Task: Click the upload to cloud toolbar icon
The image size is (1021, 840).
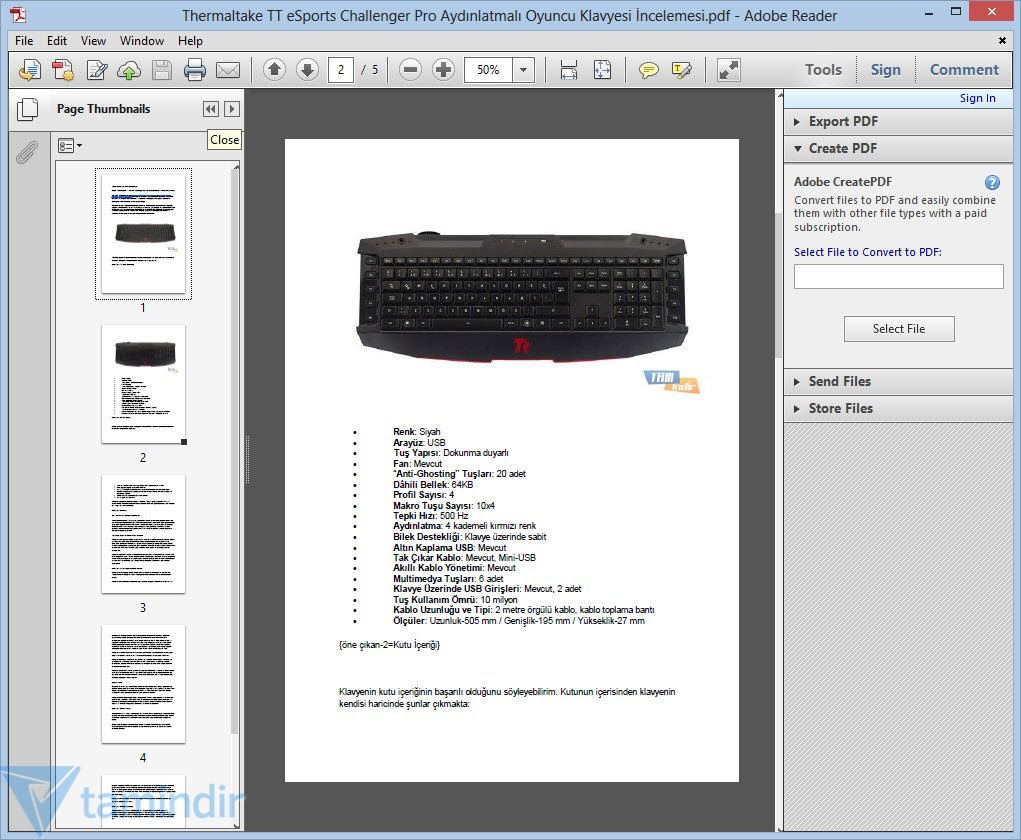Action: pos(129,70)
